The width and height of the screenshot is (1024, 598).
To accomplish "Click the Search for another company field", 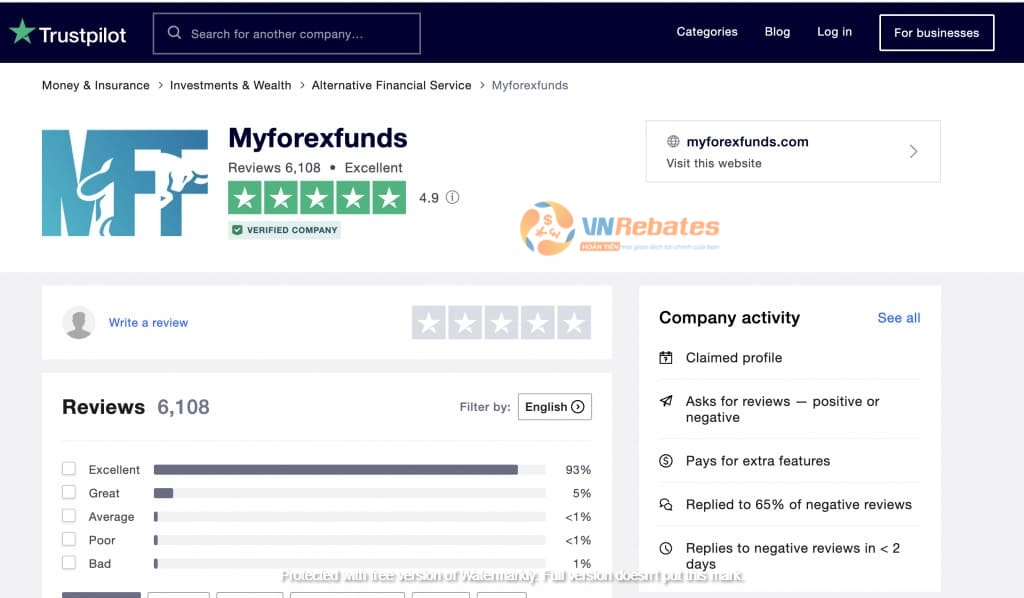I will (x=287, y=33).
